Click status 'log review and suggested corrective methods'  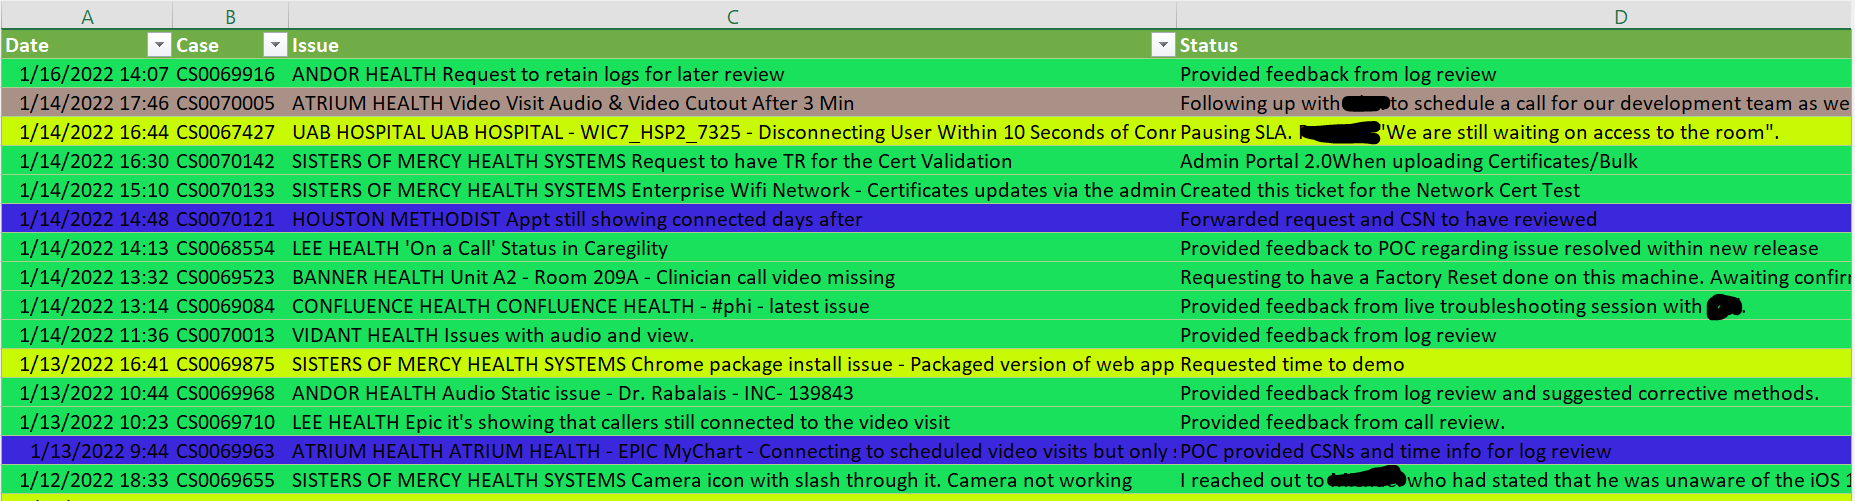(x=1514, y=393)
